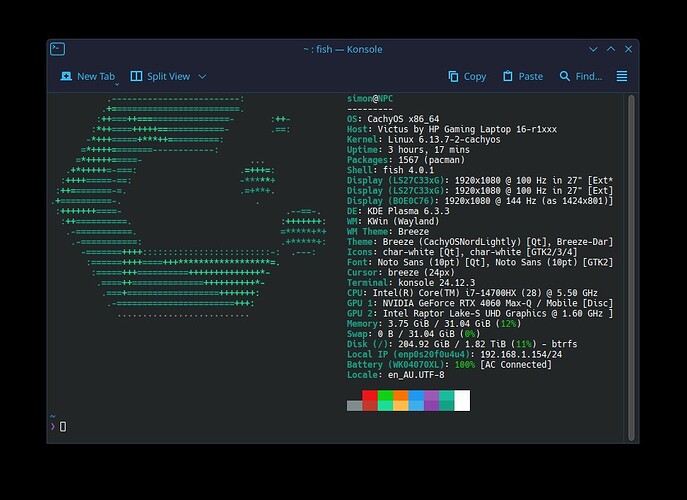The height and width of the screenshot is (500, 687).
Task: Open the hamburger menu
Action: 622,76
